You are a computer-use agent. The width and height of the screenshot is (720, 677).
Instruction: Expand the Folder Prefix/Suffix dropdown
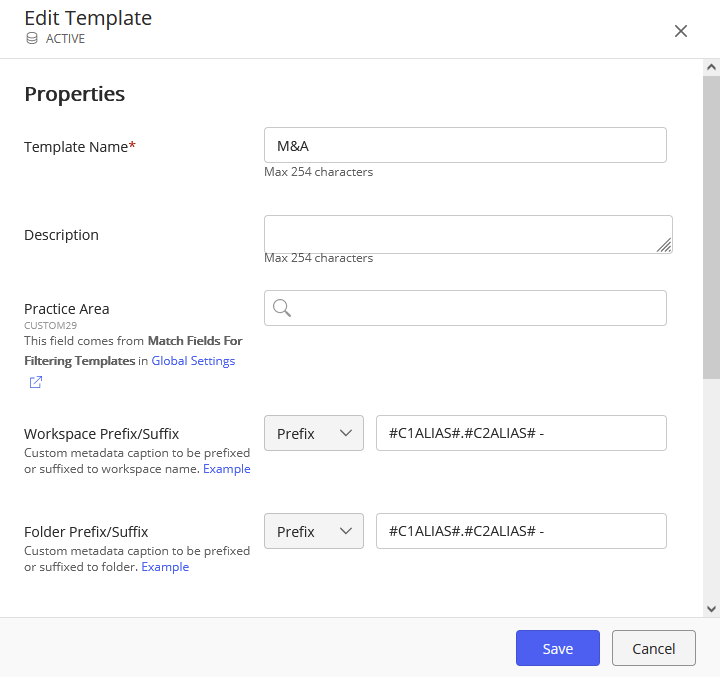(314, 531)
